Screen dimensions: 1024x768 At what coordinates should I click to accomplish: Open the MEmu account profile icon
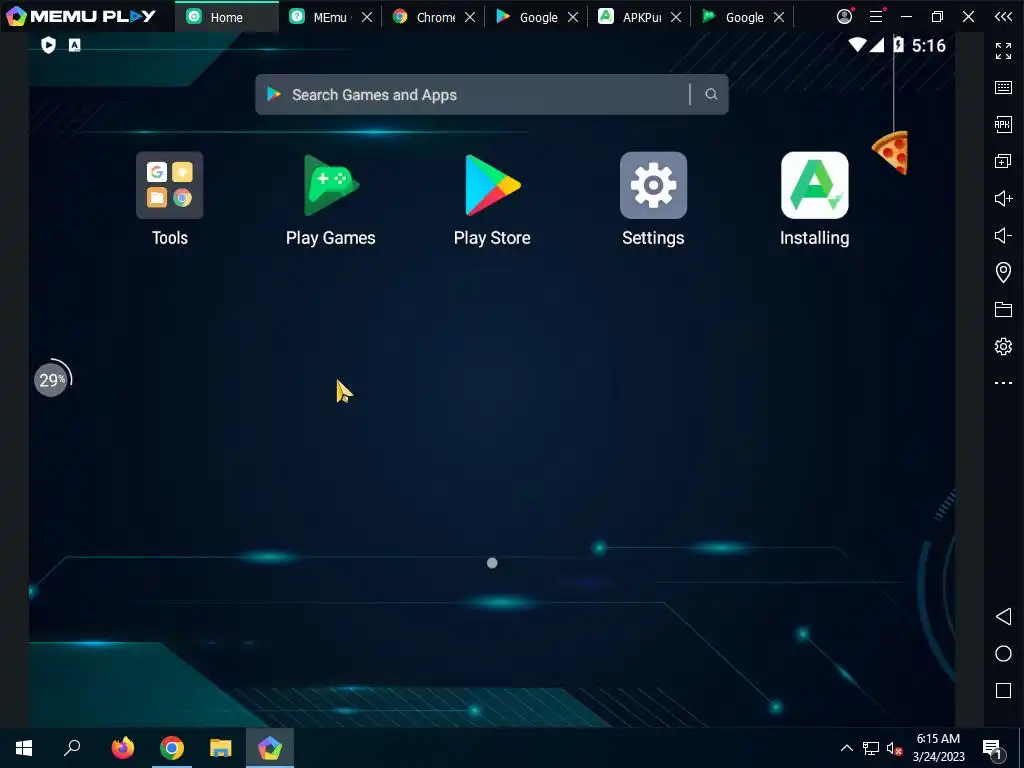click(x=844, y=16)
